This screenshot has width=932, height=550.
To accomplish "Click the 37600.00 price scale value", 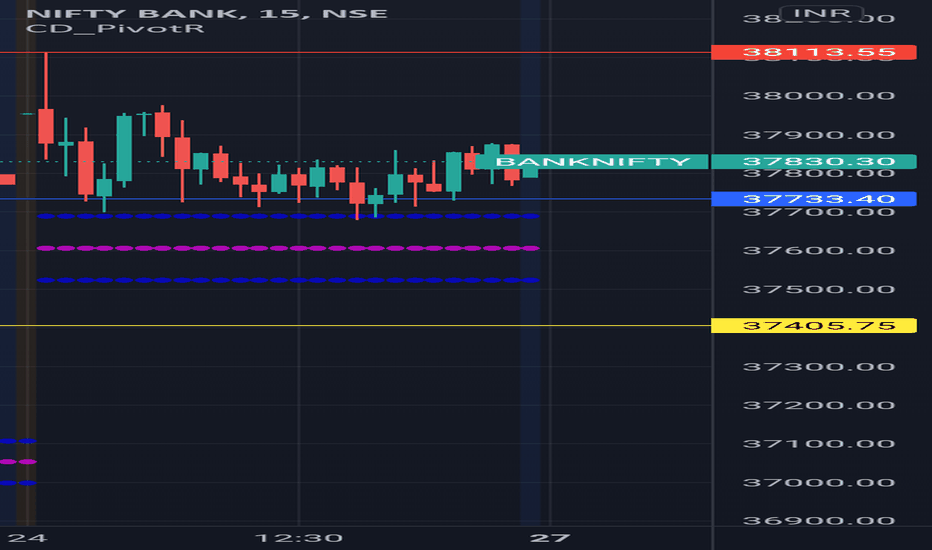I will pos(819,250).
